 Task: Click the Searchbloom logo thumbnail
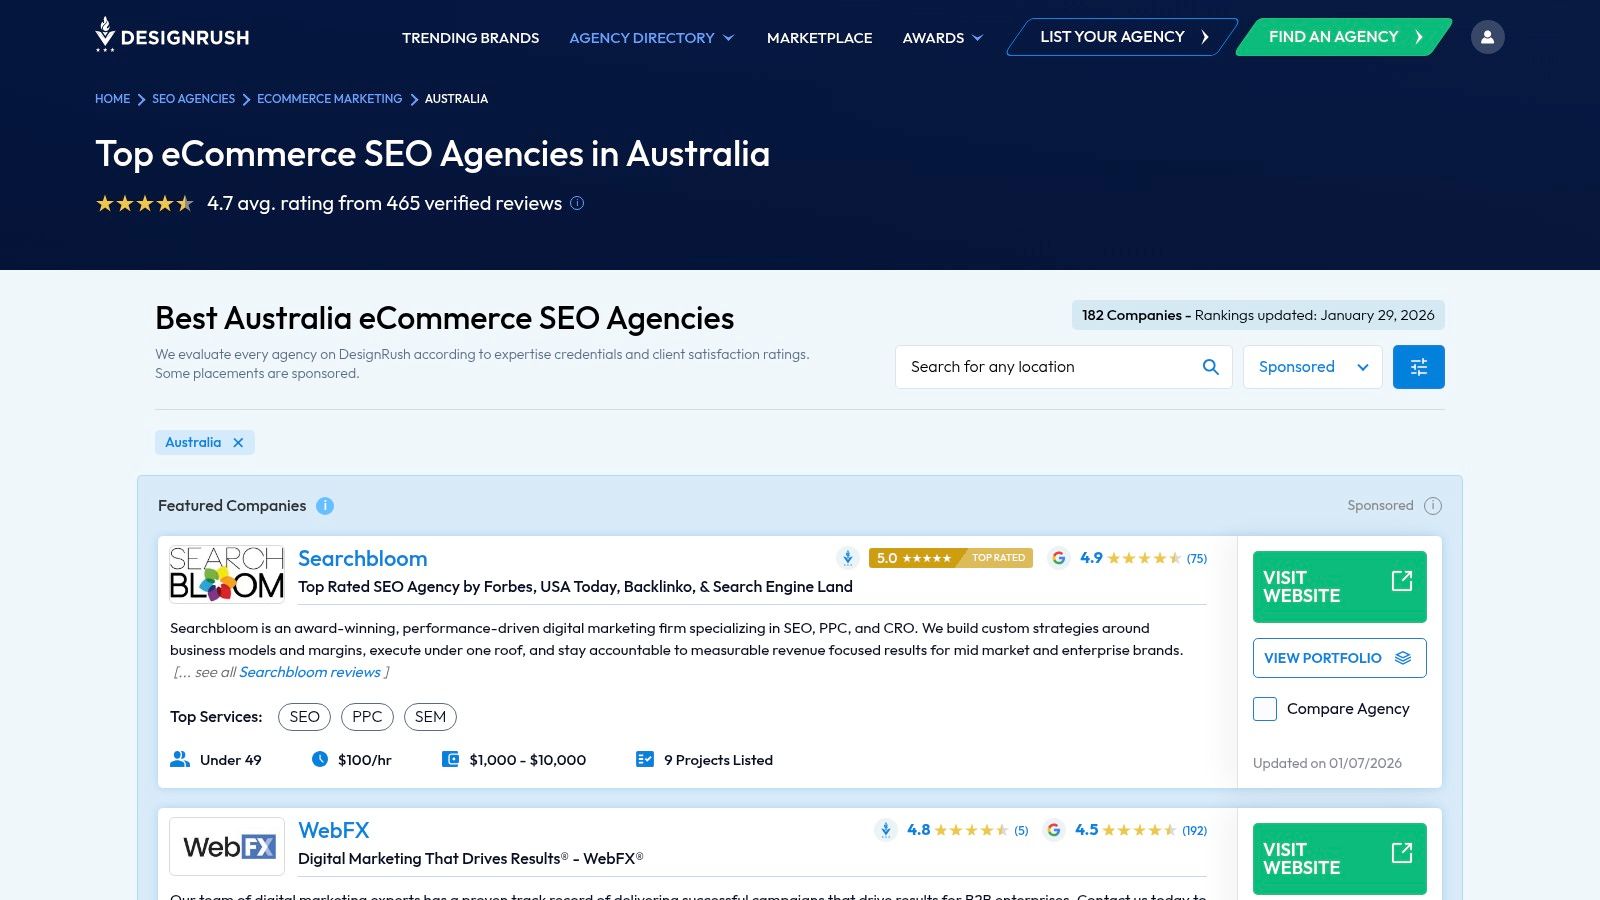coord(227,573)
